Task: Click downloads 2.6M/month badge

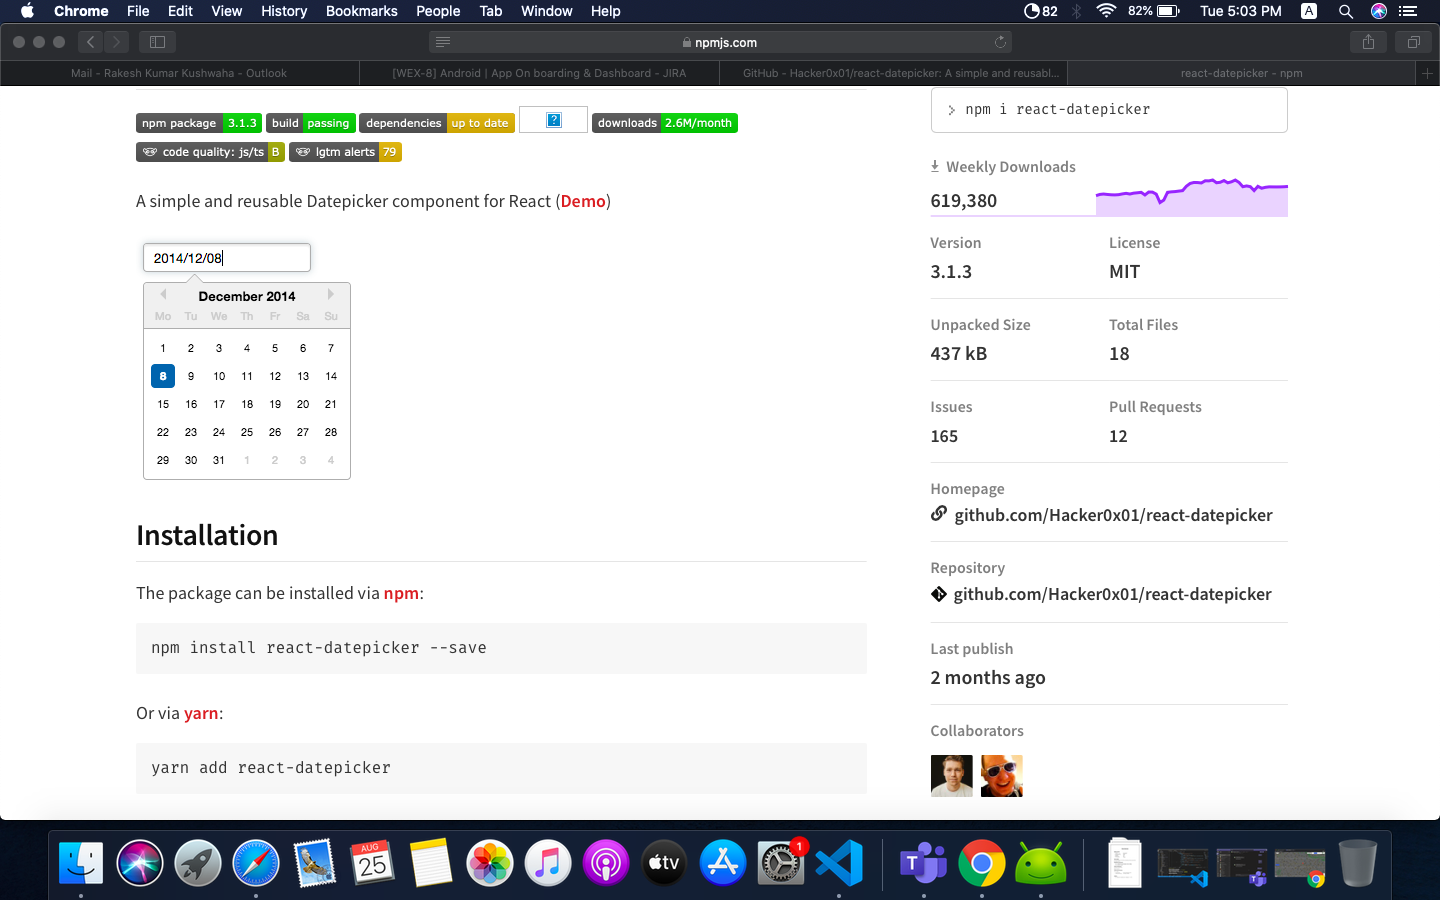Action: coord(665,123)
